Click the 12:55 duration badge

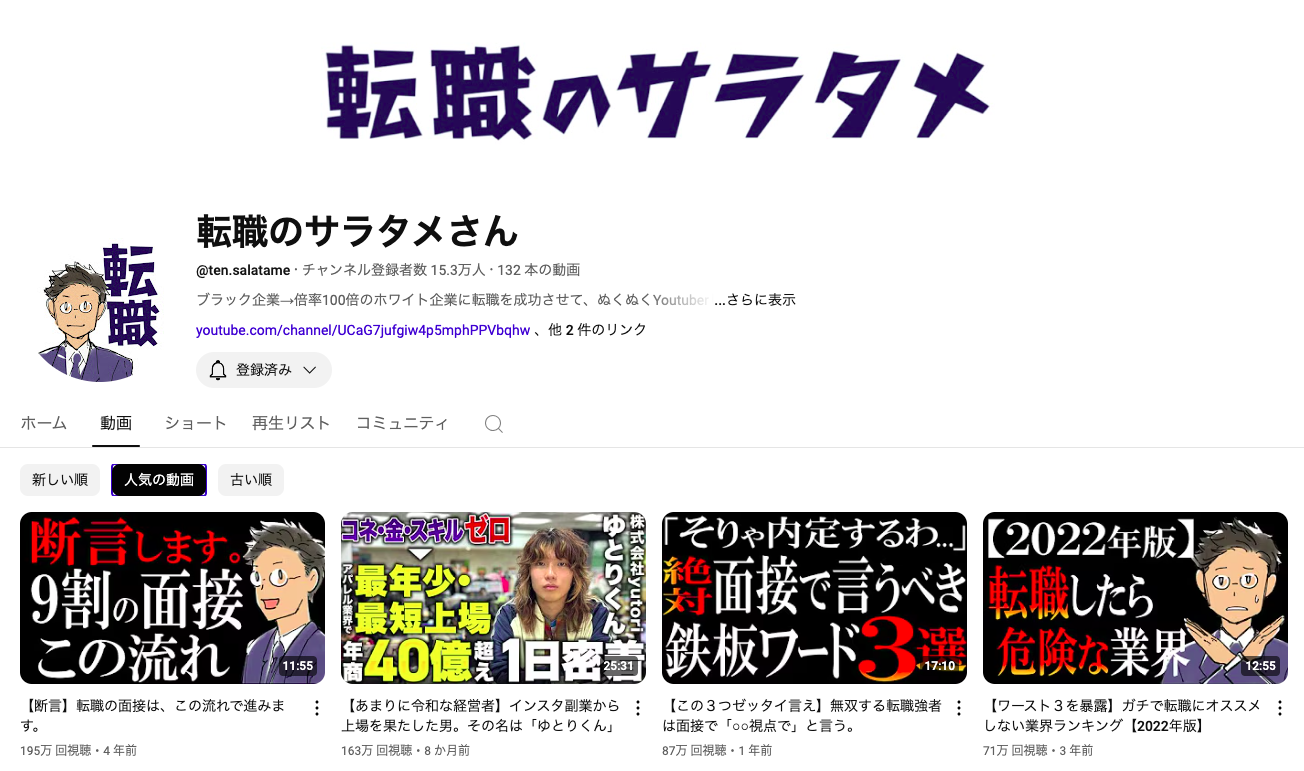pos(1261,666)
